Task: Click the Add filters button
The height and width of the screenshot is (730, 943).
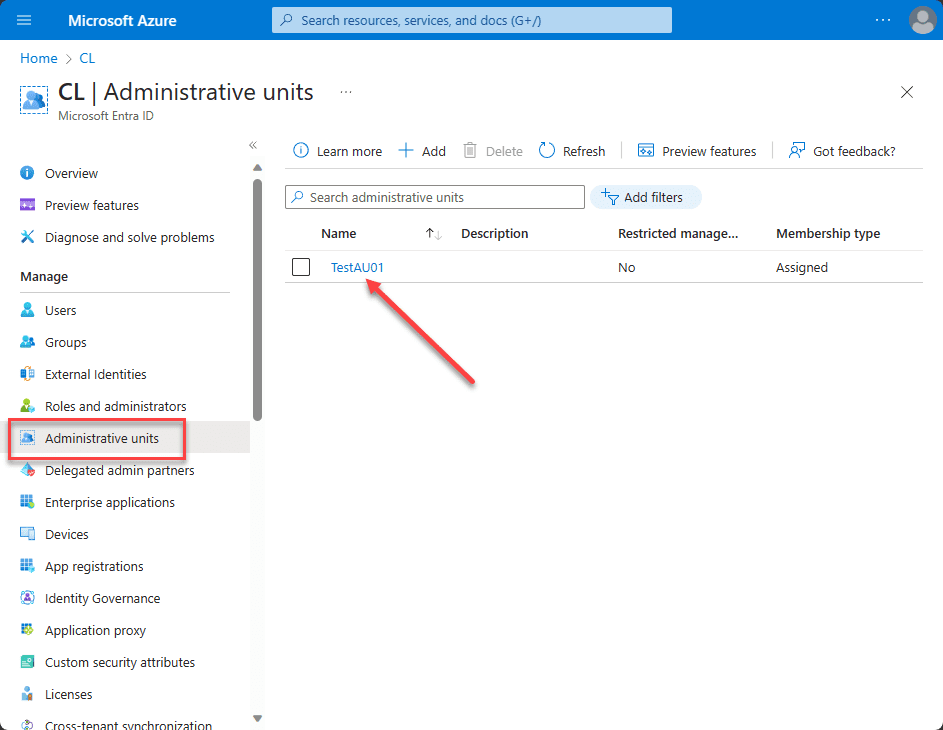Action: coord(645,197)
